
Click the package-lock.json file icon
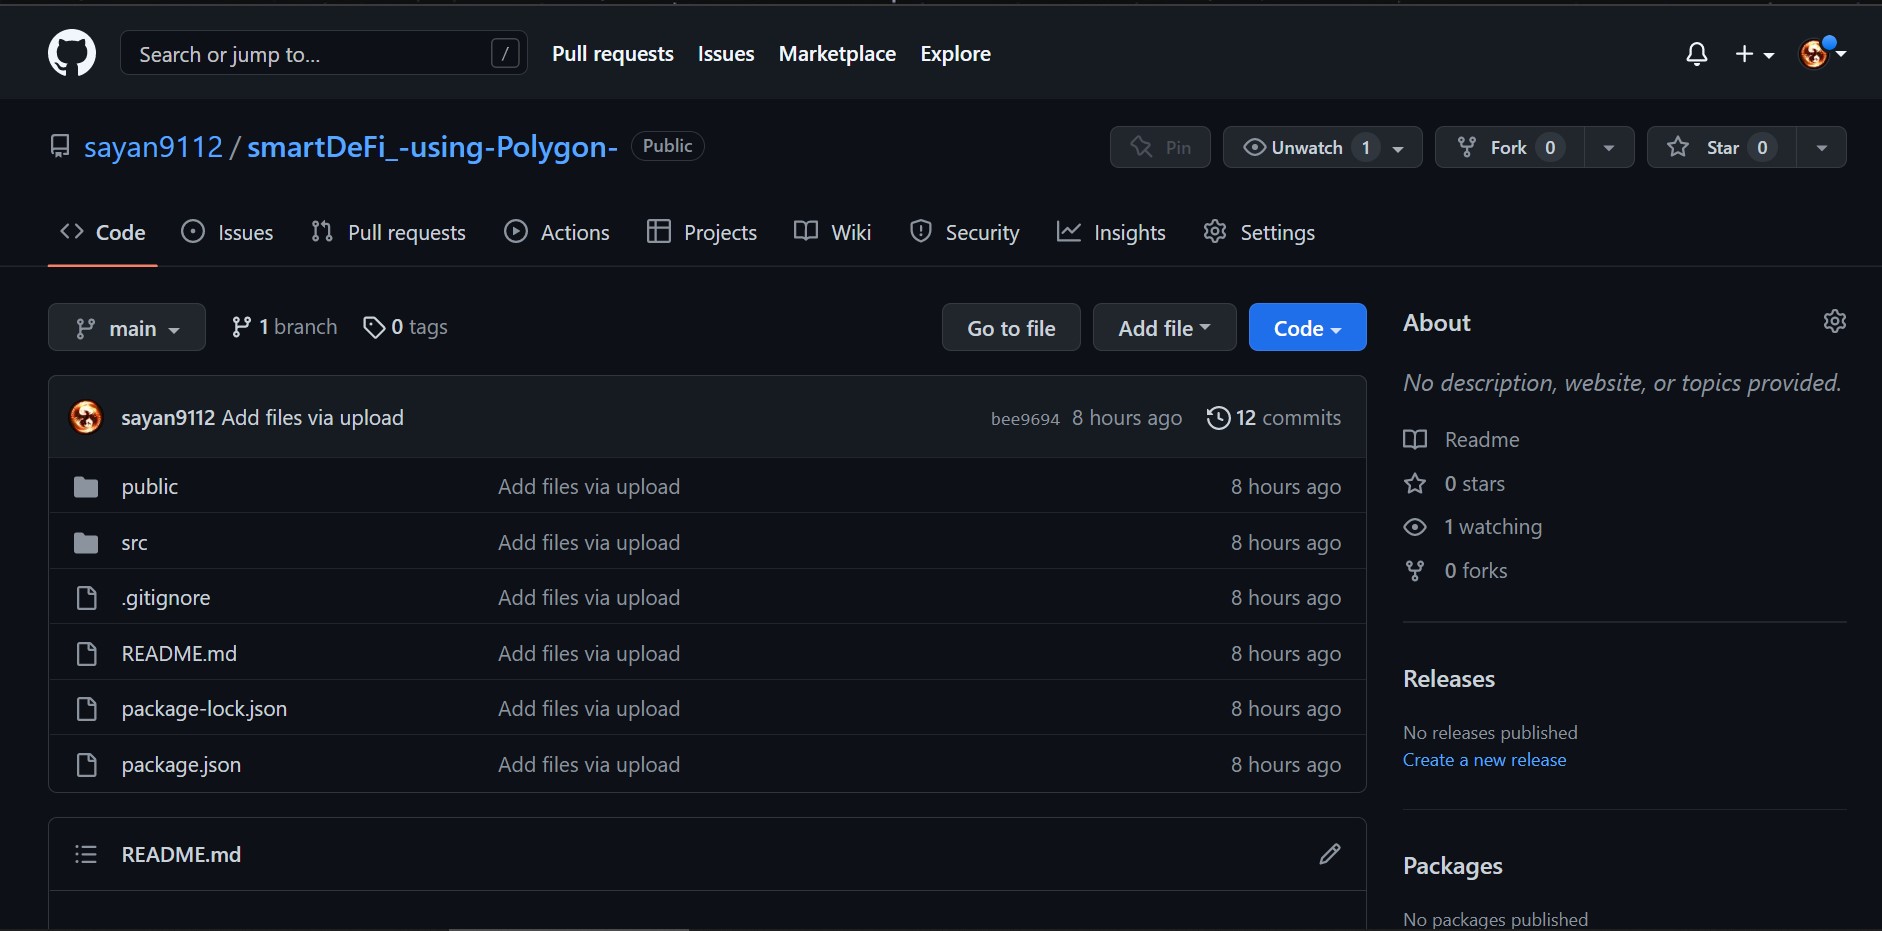click(87, 709)
